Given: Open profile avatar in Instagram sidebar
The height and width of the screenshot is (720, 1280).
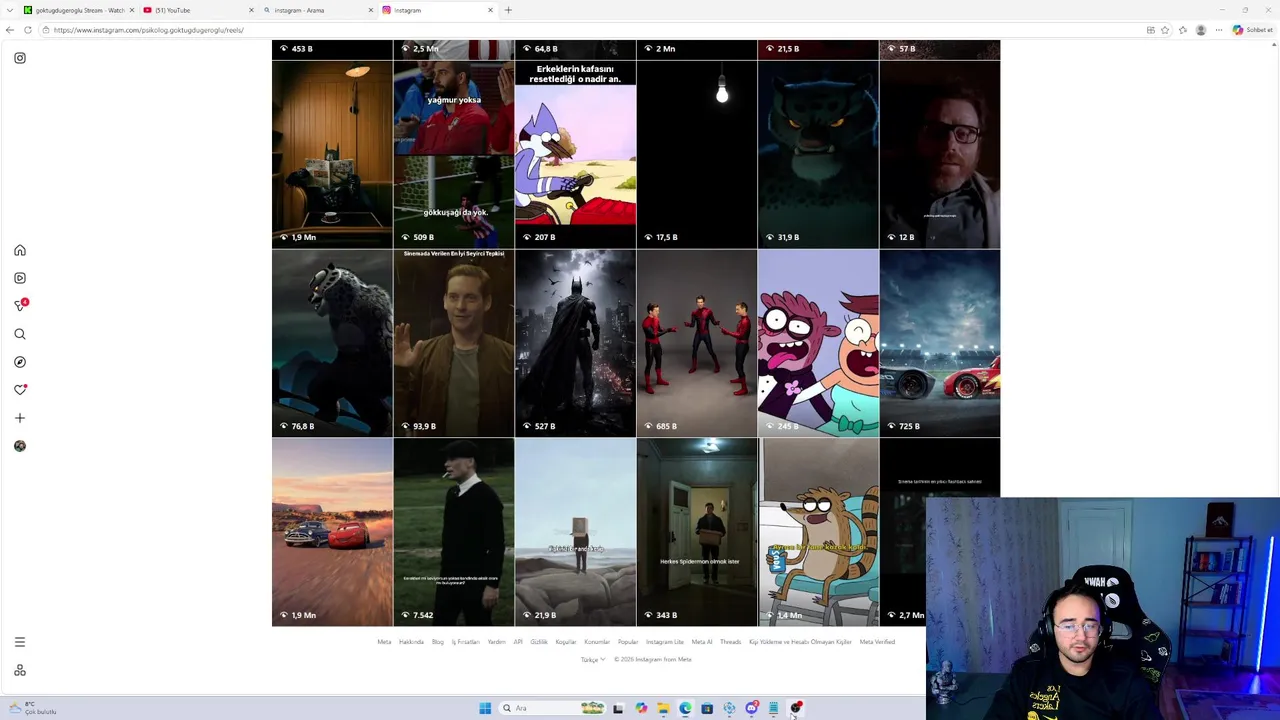Looking at the screenshot, I should [20, 446].
